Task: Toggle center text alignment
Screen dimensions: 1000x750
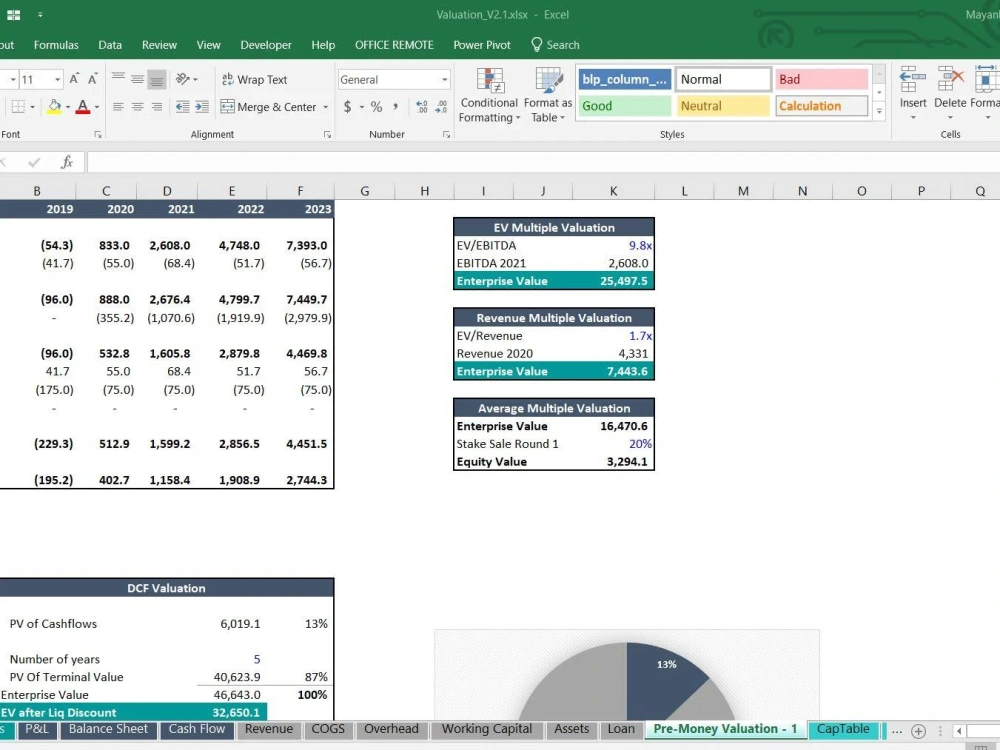Action: 138,106
